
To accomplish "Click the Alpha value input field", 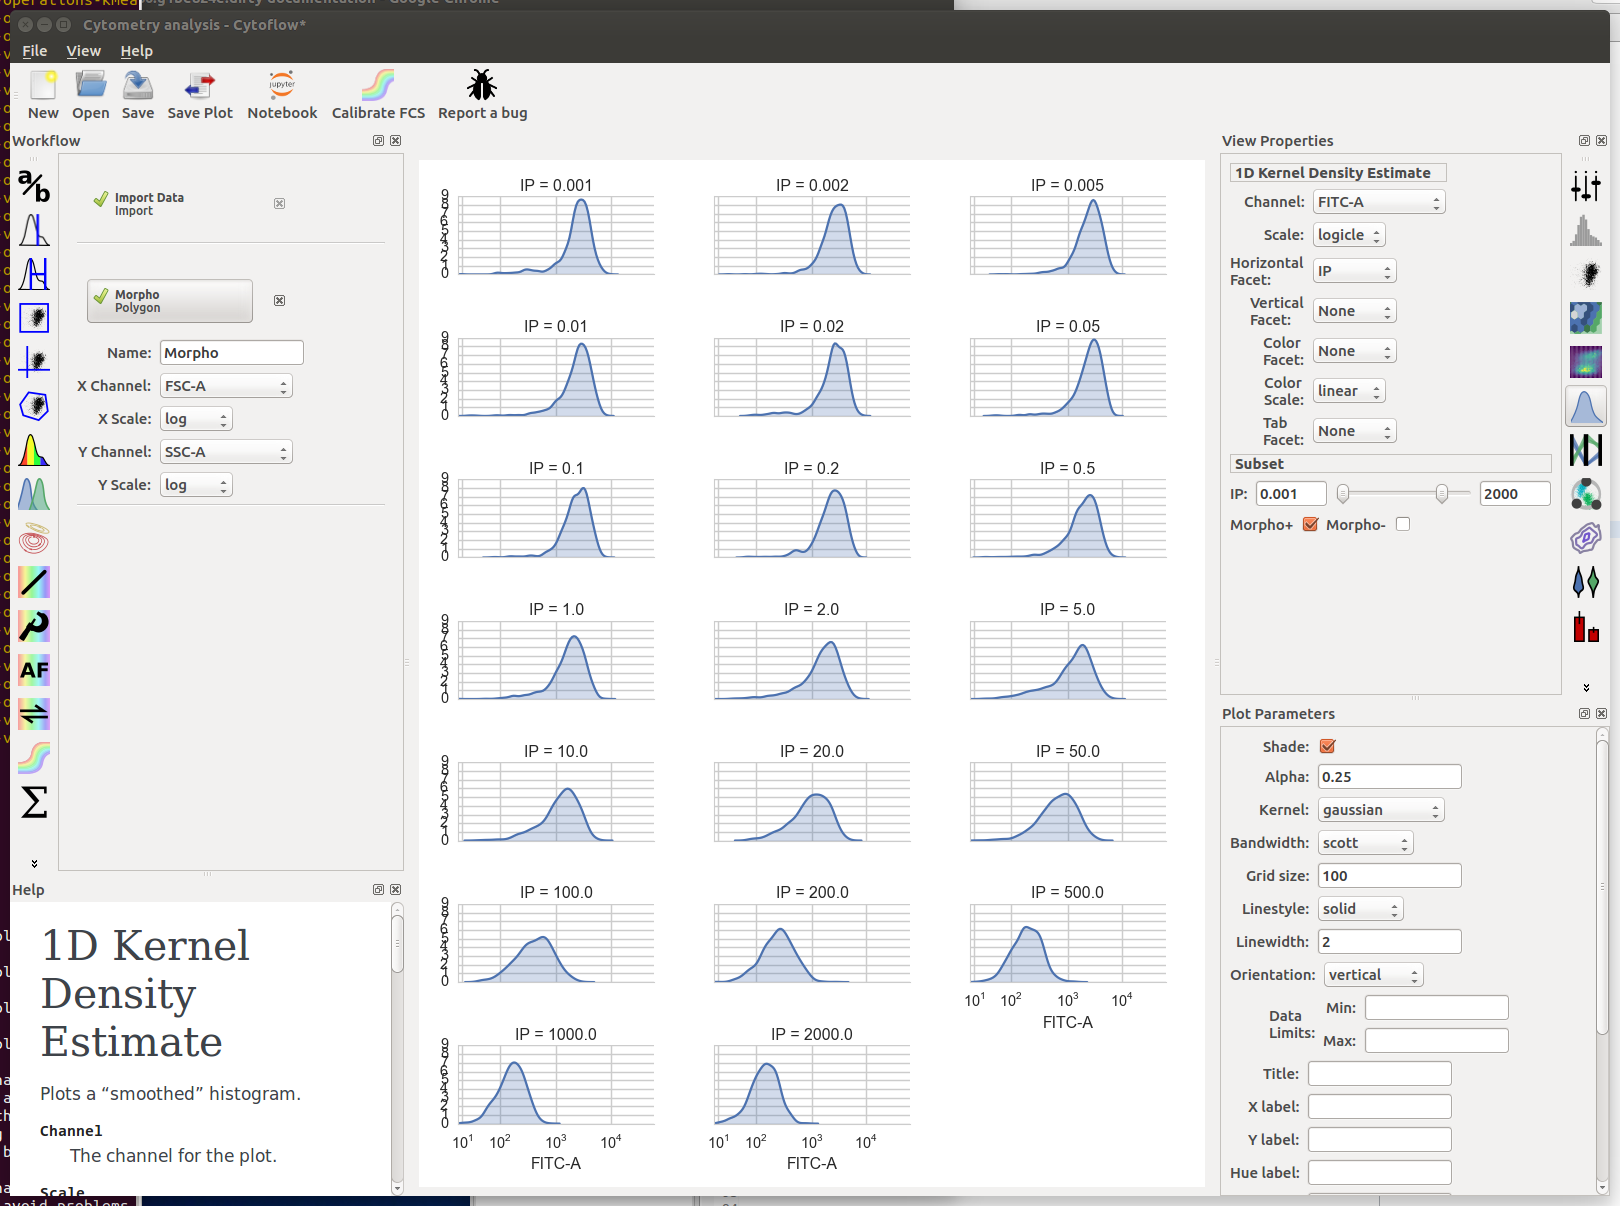I will (x=1389, y=777).
